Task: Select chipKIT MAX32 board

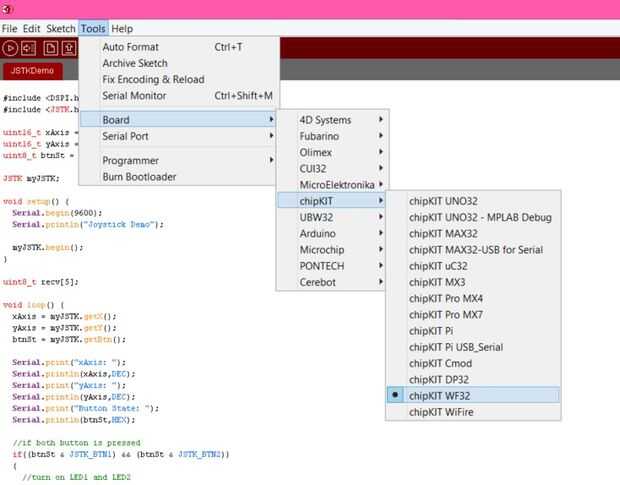Action: point(473,233)
